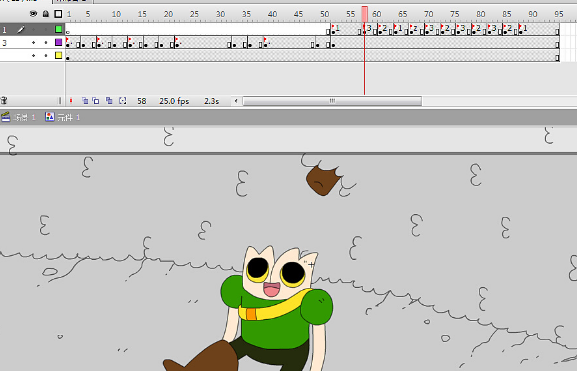Click the timeline horizontal scrollbar thumb
577x371 pixels.
click(x=332, y=101)
